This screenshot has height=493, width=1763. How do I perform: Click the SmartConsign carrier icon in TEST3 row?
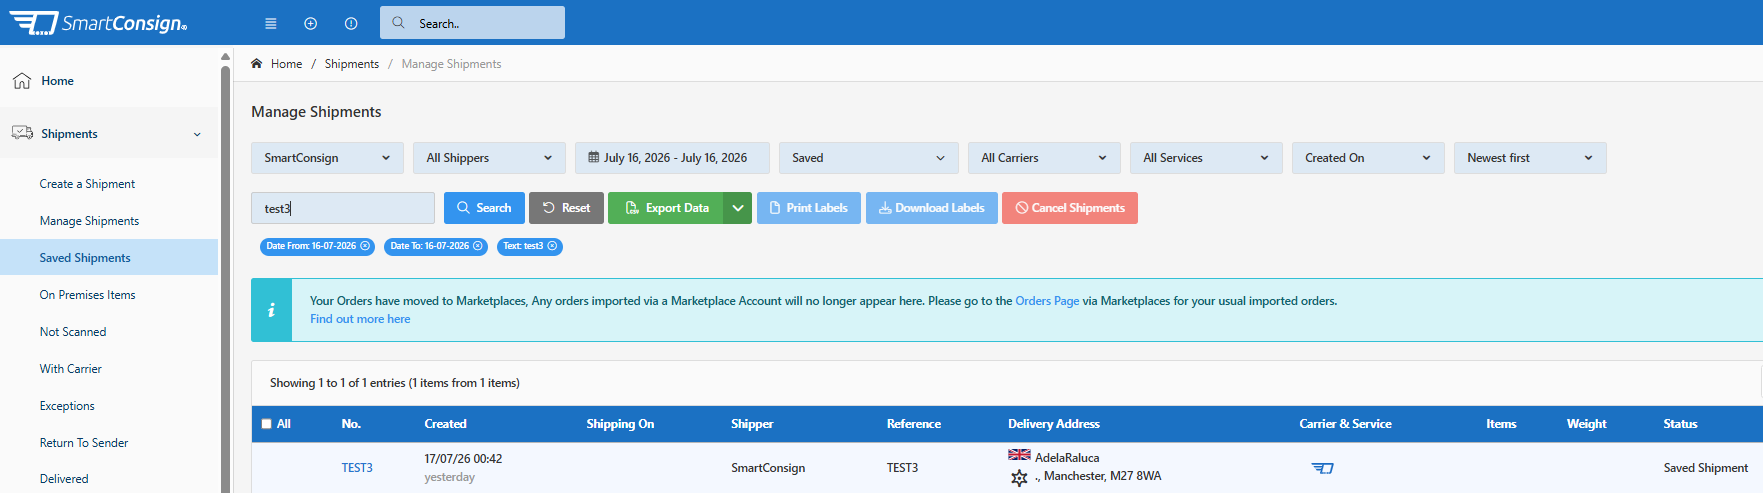[x=1322, y=468]
